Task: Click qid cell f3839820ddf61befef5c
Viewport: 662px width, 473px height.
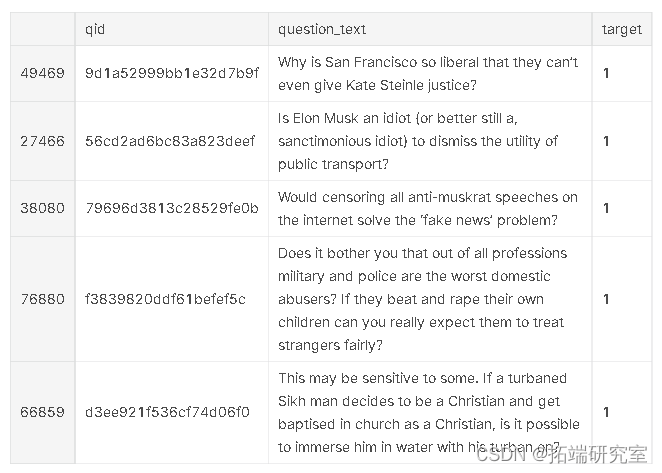Action: (165, 299)
